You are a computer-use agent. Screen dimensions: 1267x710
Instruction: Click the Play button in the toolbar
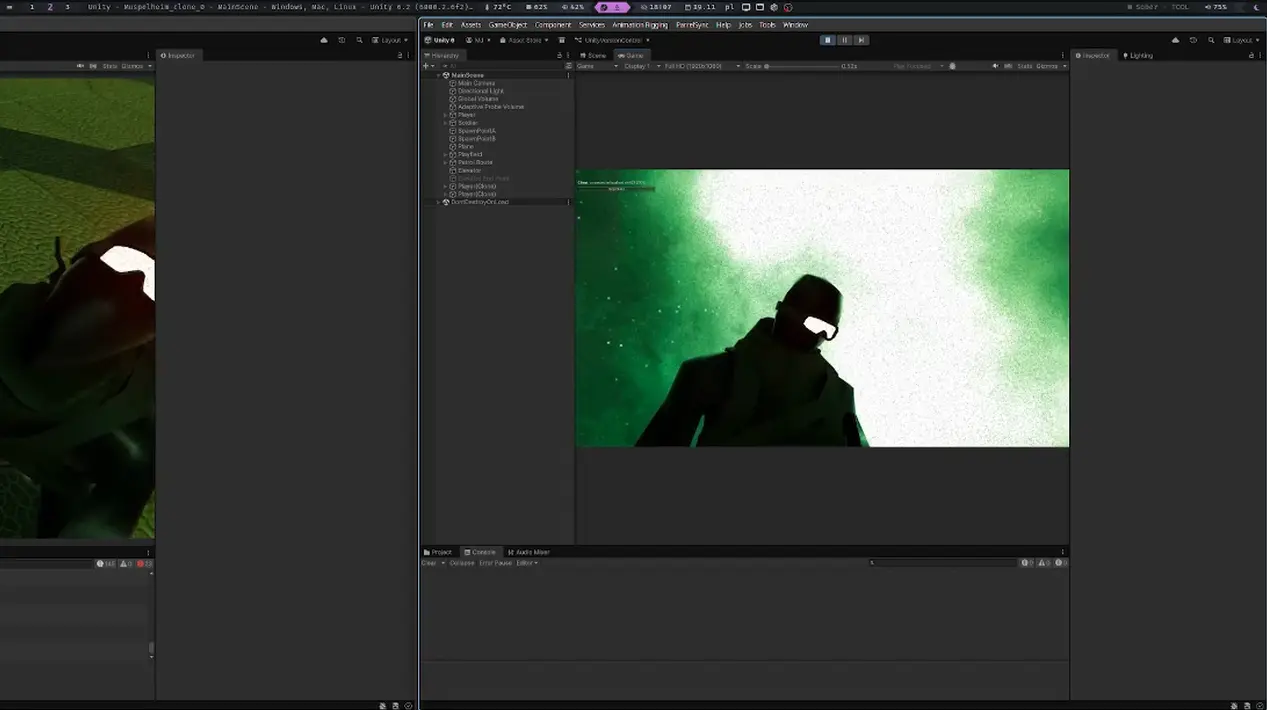tap(827, 40)
